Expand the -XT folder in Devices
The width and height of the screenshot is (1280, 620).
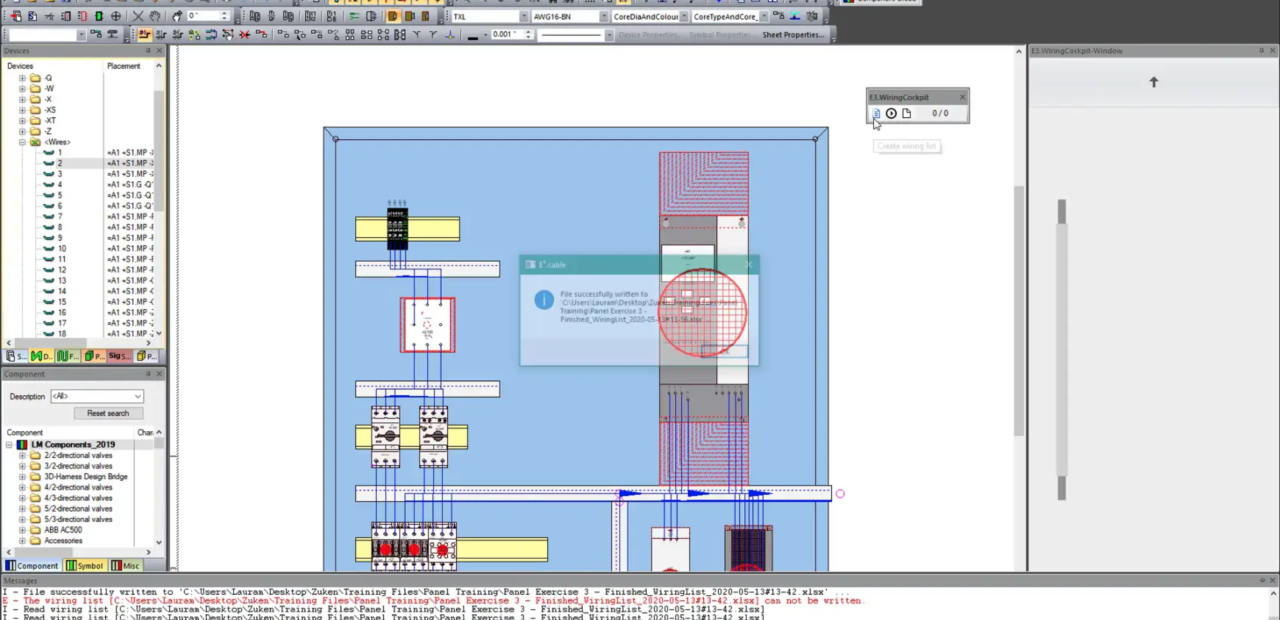[22, 121]
